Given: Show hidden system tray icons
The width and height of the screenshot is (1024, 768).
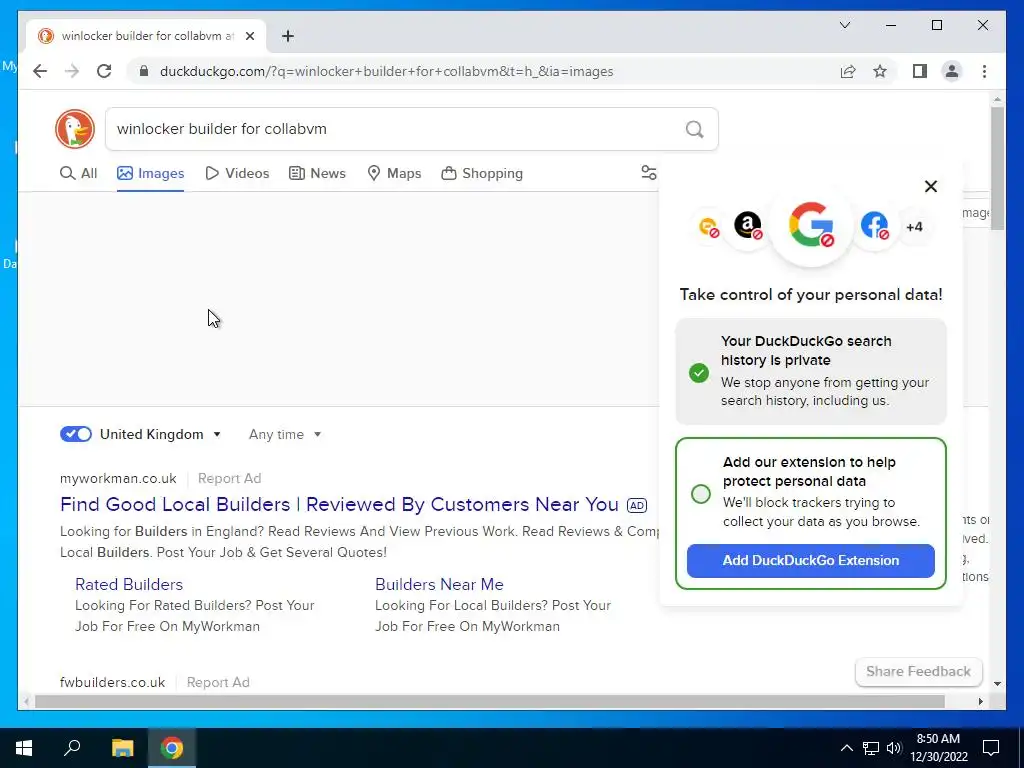Looking at the screenshot, I should (x=846, y=748).
